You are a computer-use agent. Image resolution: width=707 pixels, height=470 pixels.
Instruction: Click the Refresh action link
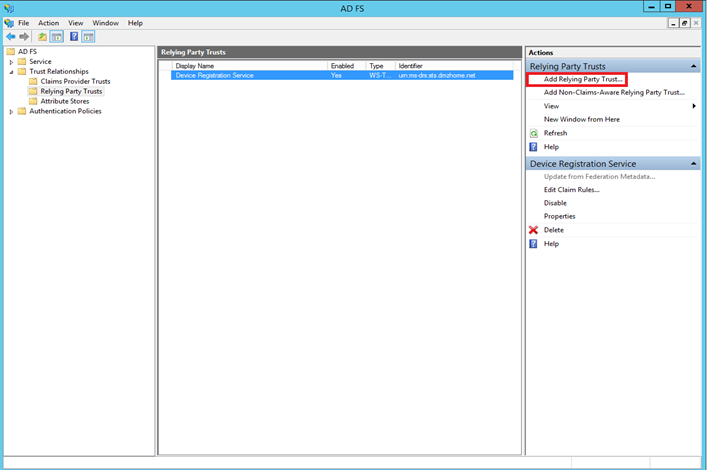[x=556, y=133]
